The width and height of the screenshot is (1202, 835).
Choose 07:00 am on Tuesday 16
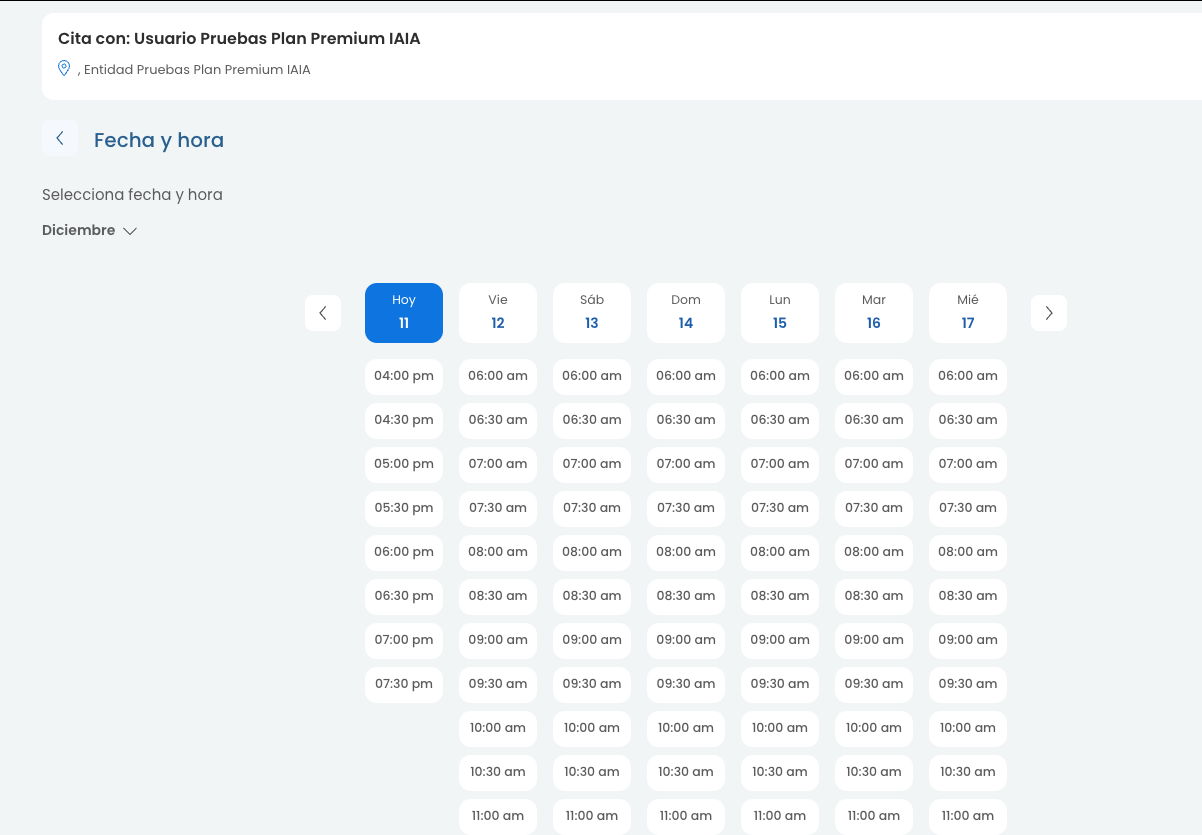[x=874, y=464]
